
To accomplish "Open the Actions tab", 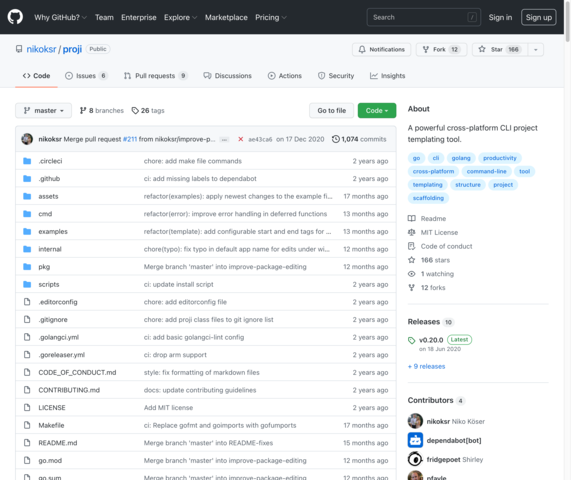I will click(x=285, y=76).
